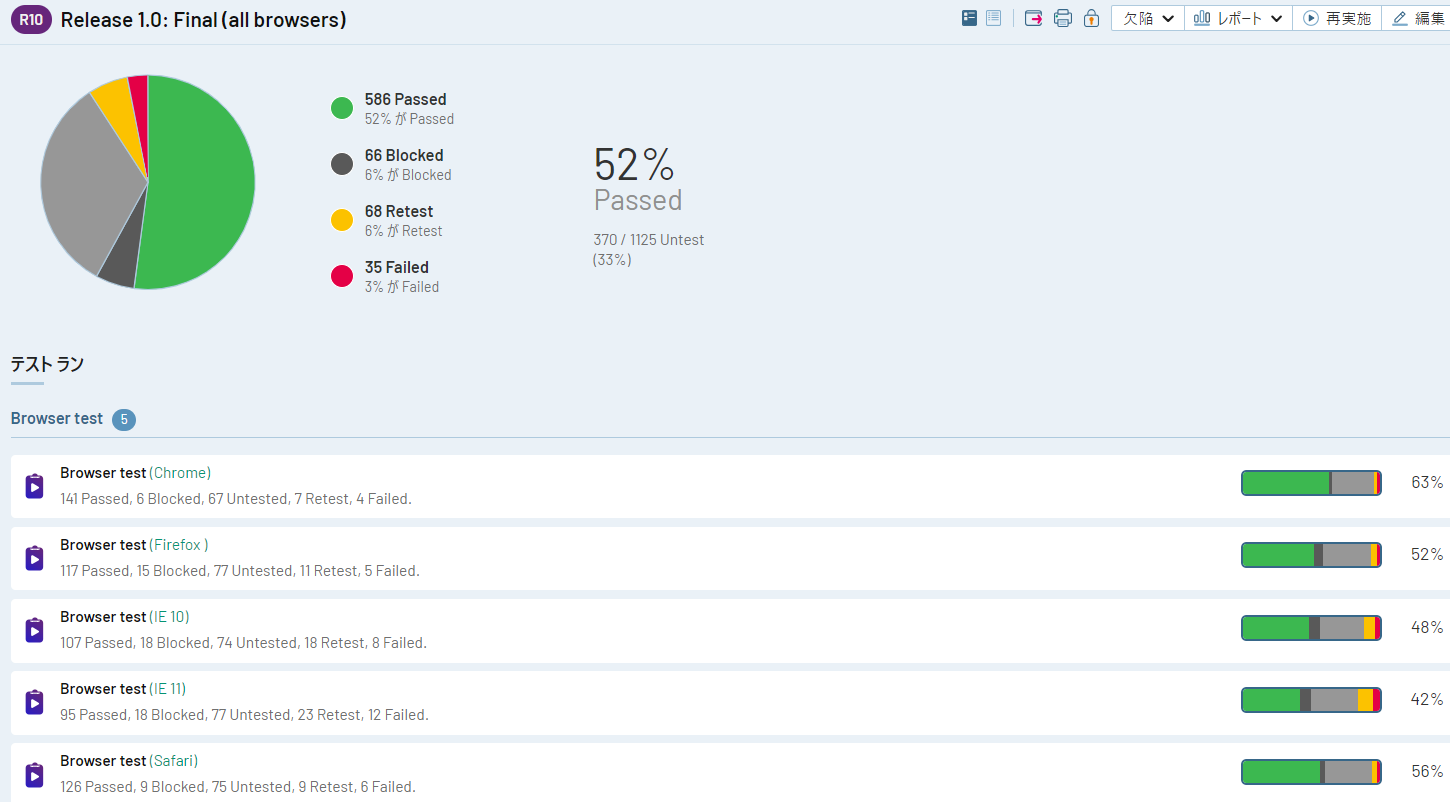
Task: Click the IE 10 test run clipboard icon
Action: pyautogui.click(x=34, y=631)
